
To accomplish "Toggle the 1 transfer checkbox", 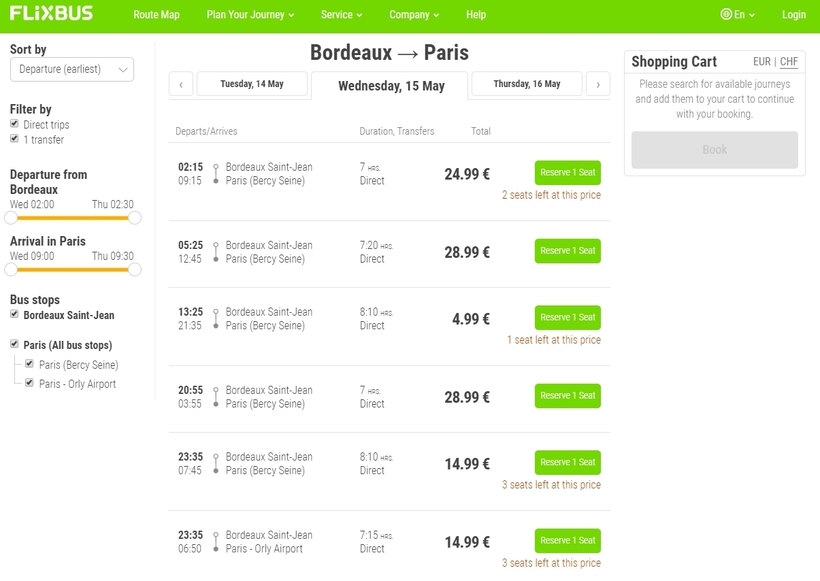I will (14, 139).
